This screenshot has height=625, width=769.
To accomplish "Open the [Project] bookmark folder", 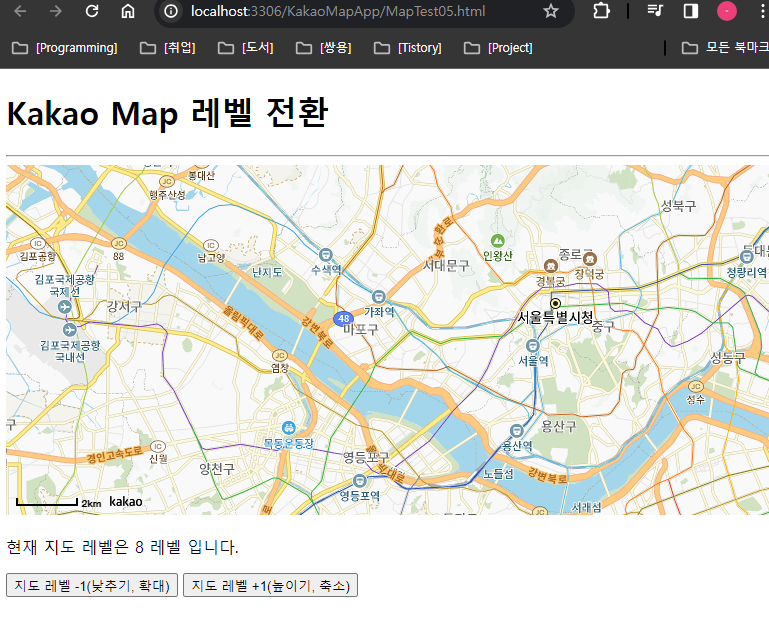I will point(498,48).
